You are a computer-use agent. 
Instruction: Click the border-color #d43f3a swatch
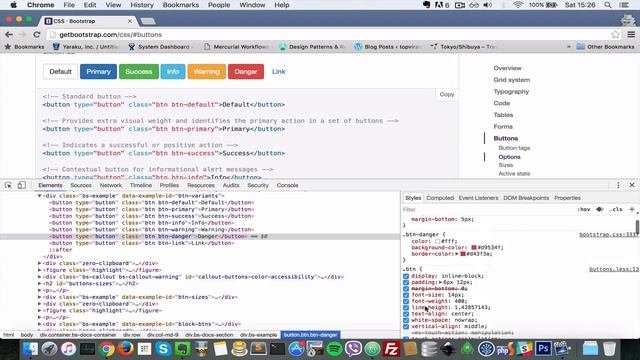[463, 254]
